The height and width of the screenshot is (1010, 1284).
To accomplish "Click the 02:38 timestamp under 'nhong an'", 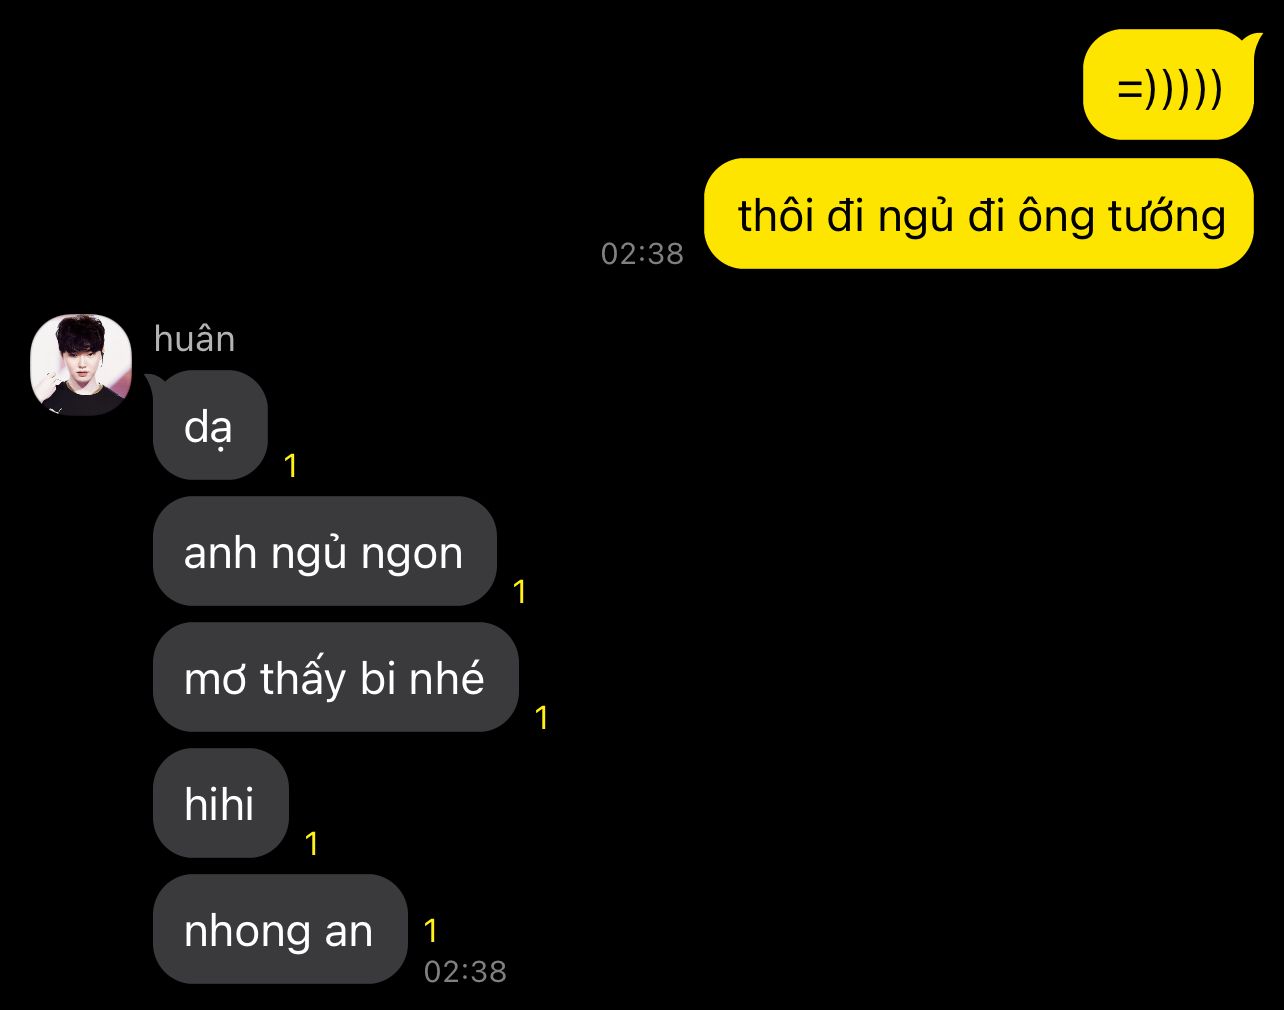I will (465, 972).
